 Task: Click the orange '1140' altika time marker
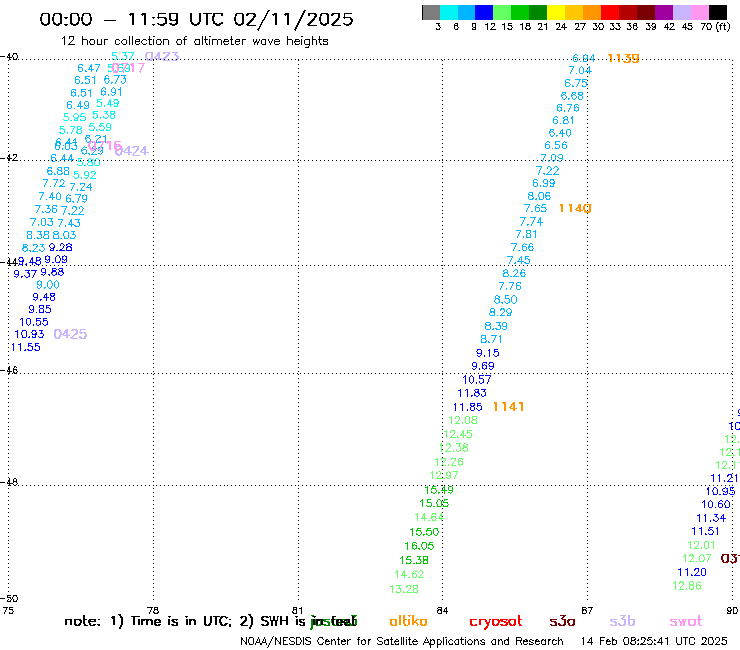tap(575, 208)
